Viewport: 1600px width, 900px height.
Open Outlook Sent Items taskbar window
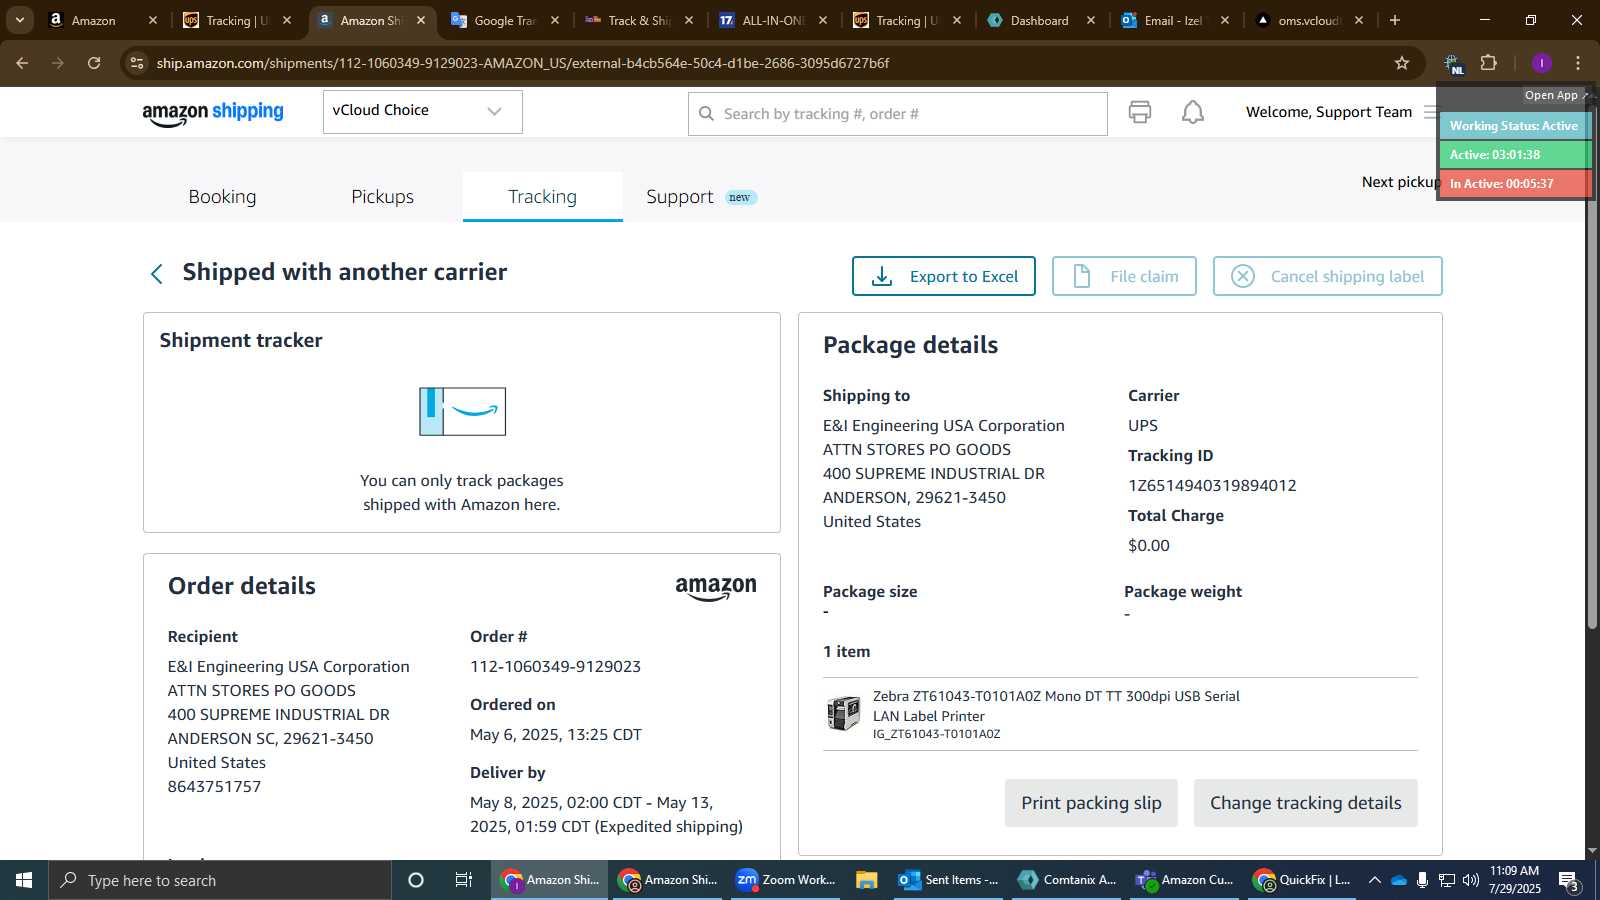click(x=949, y=880)
